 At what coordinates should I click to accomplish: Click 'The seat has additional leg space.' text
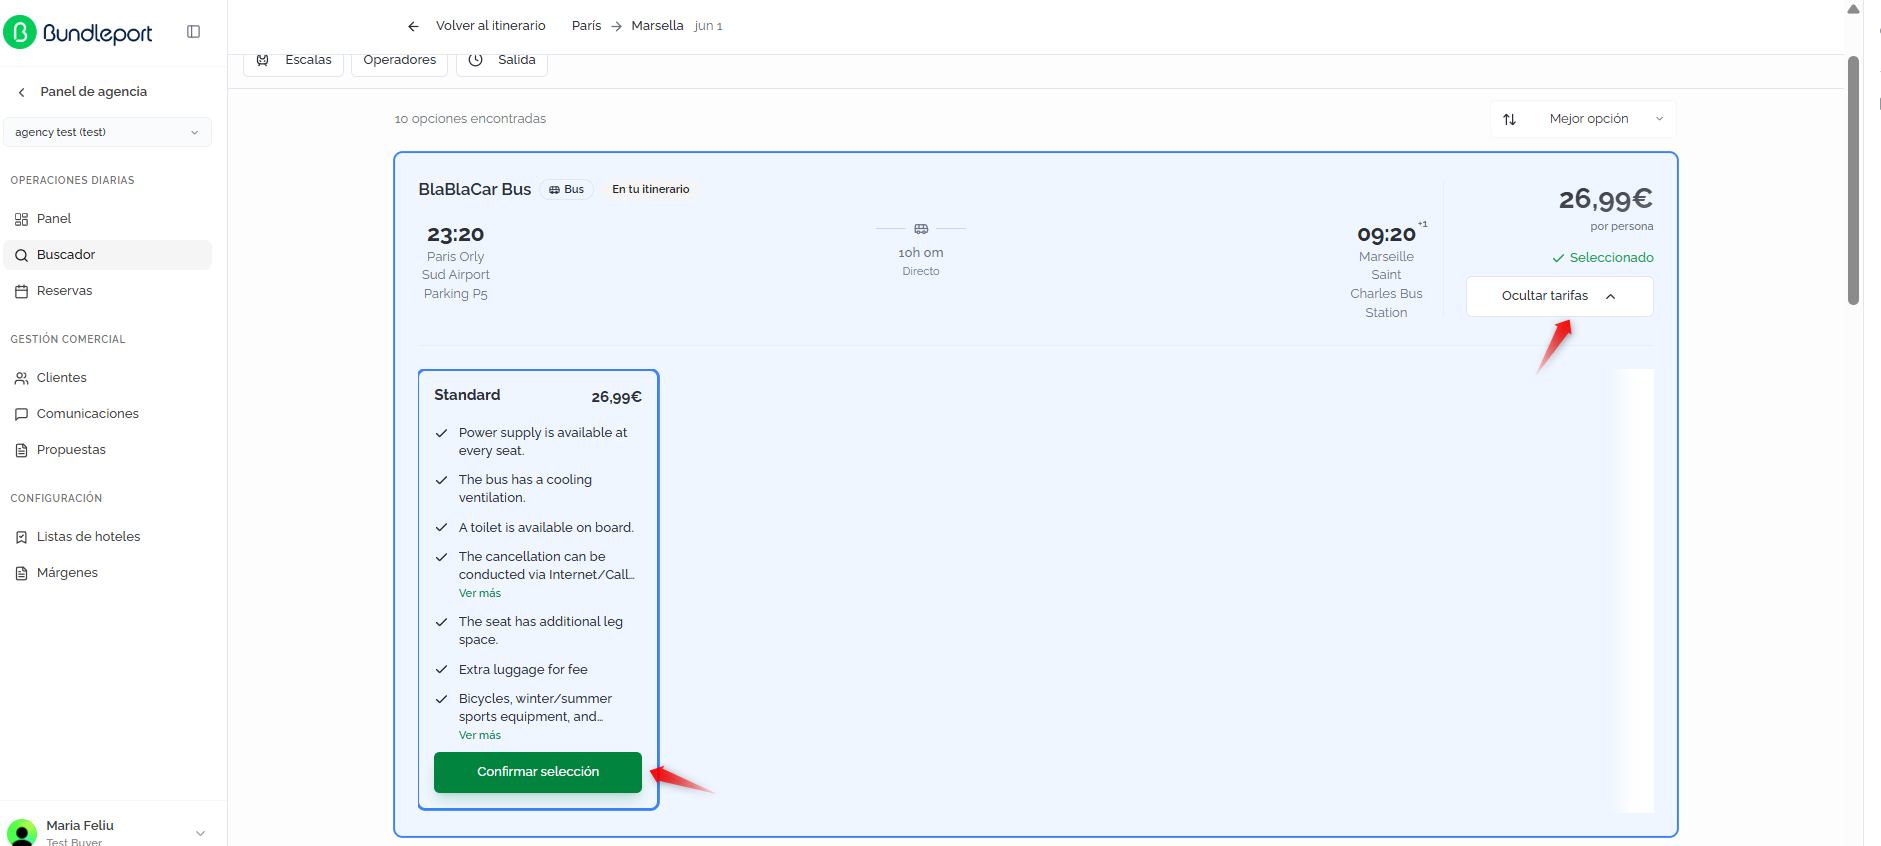coord(541,631)
